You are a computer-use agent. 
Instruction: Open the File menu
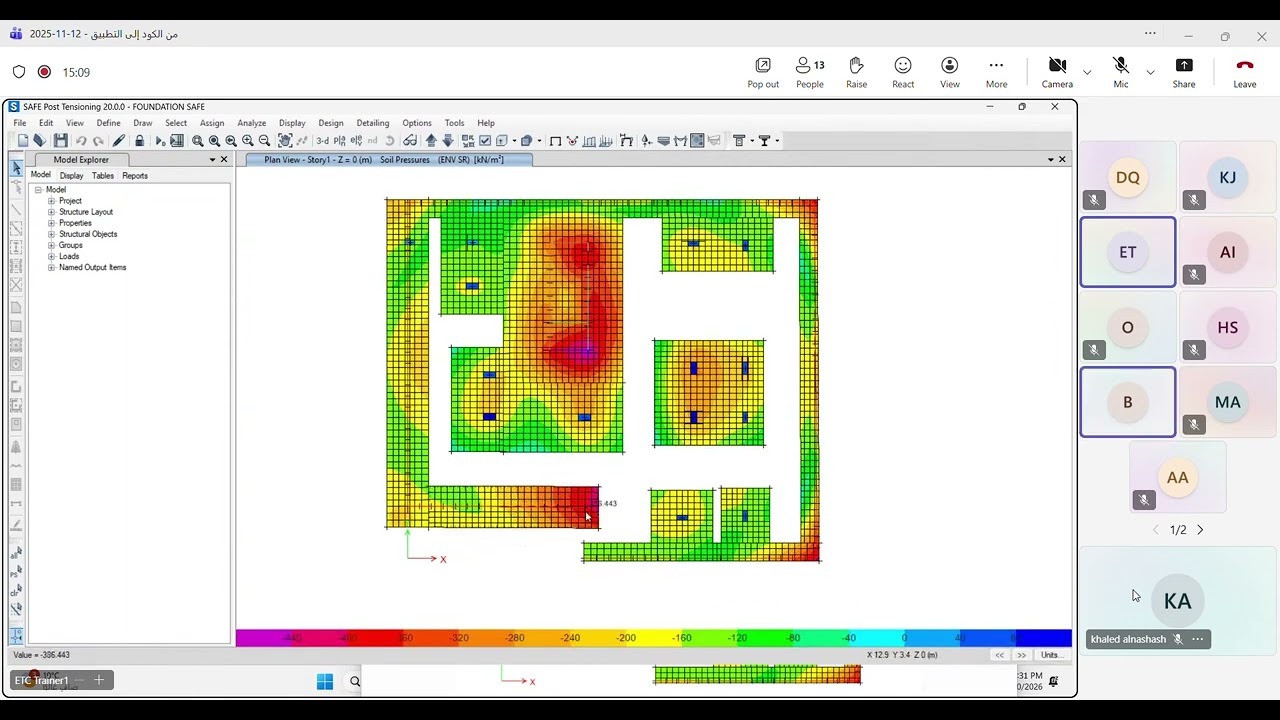pyautogui.click(x=20, y=123)
